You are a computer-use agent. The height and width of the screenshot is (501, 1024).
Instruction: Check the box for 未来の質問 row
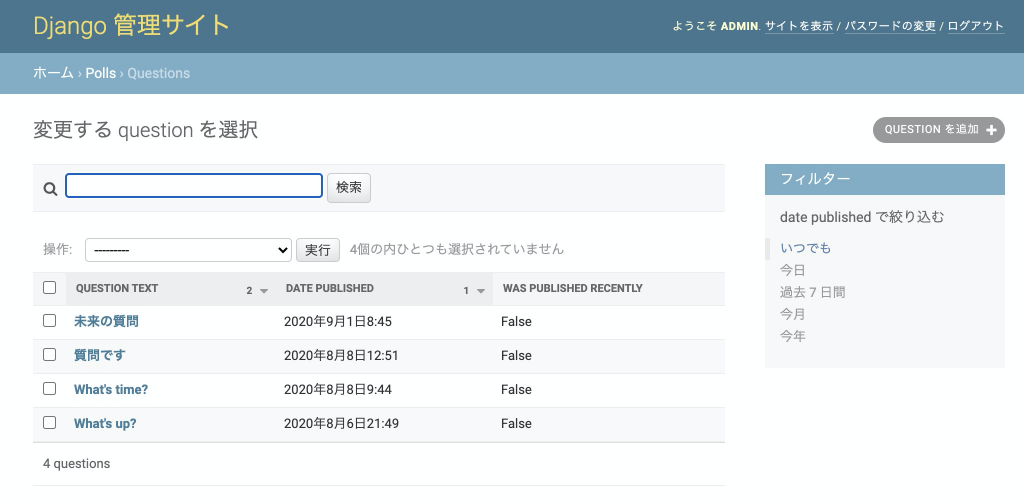pos(50,321)
